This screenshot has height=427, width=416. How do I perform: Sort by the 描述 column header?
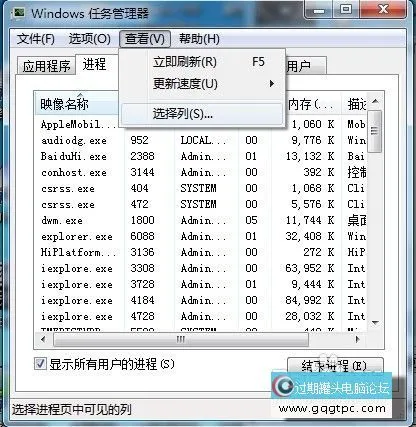click(x=355, y=104)
